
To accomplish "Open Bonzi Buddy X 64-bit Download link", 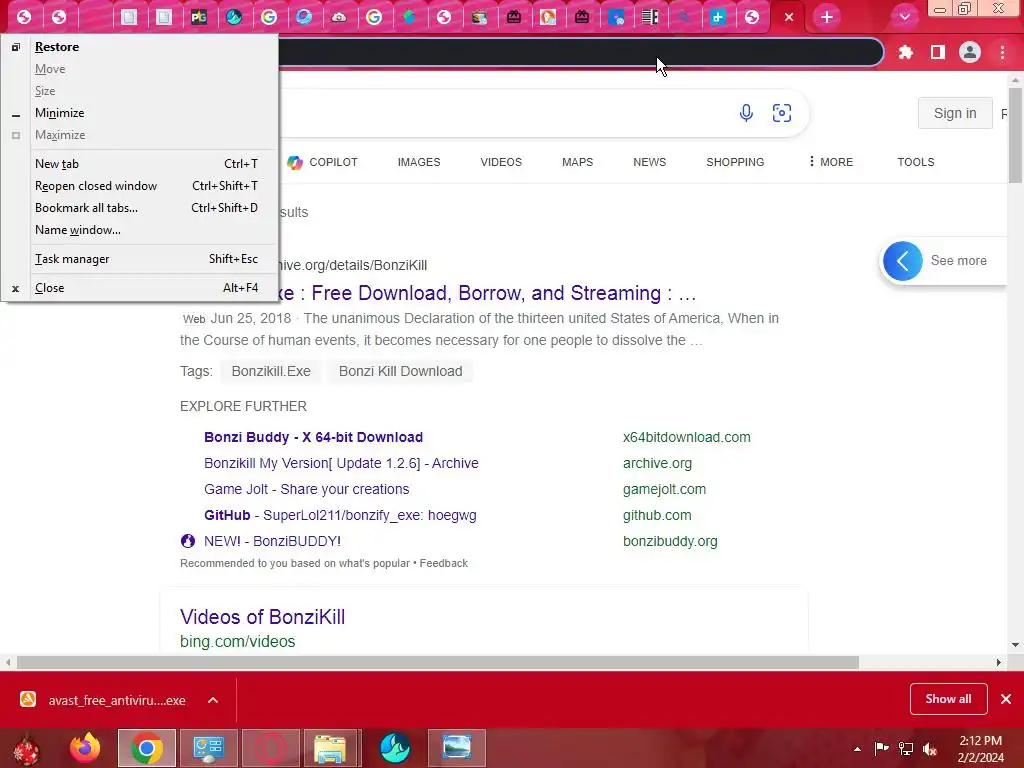I will coord(313,437).
